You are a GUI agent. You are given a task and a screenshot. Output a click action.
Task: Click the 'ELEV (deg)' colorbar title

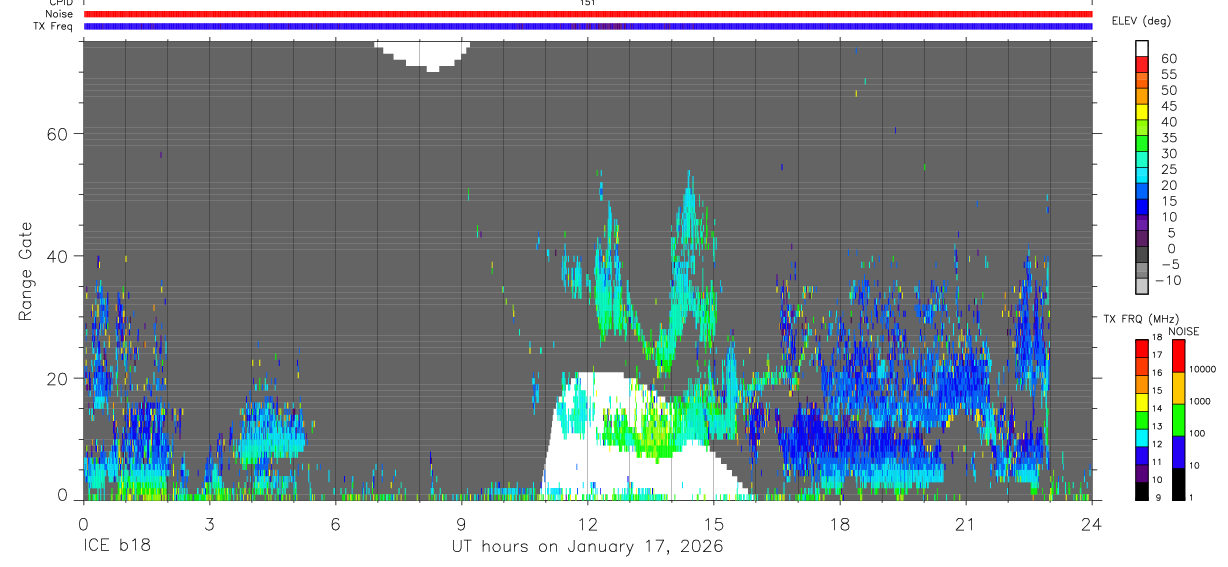click(1141, 21)
